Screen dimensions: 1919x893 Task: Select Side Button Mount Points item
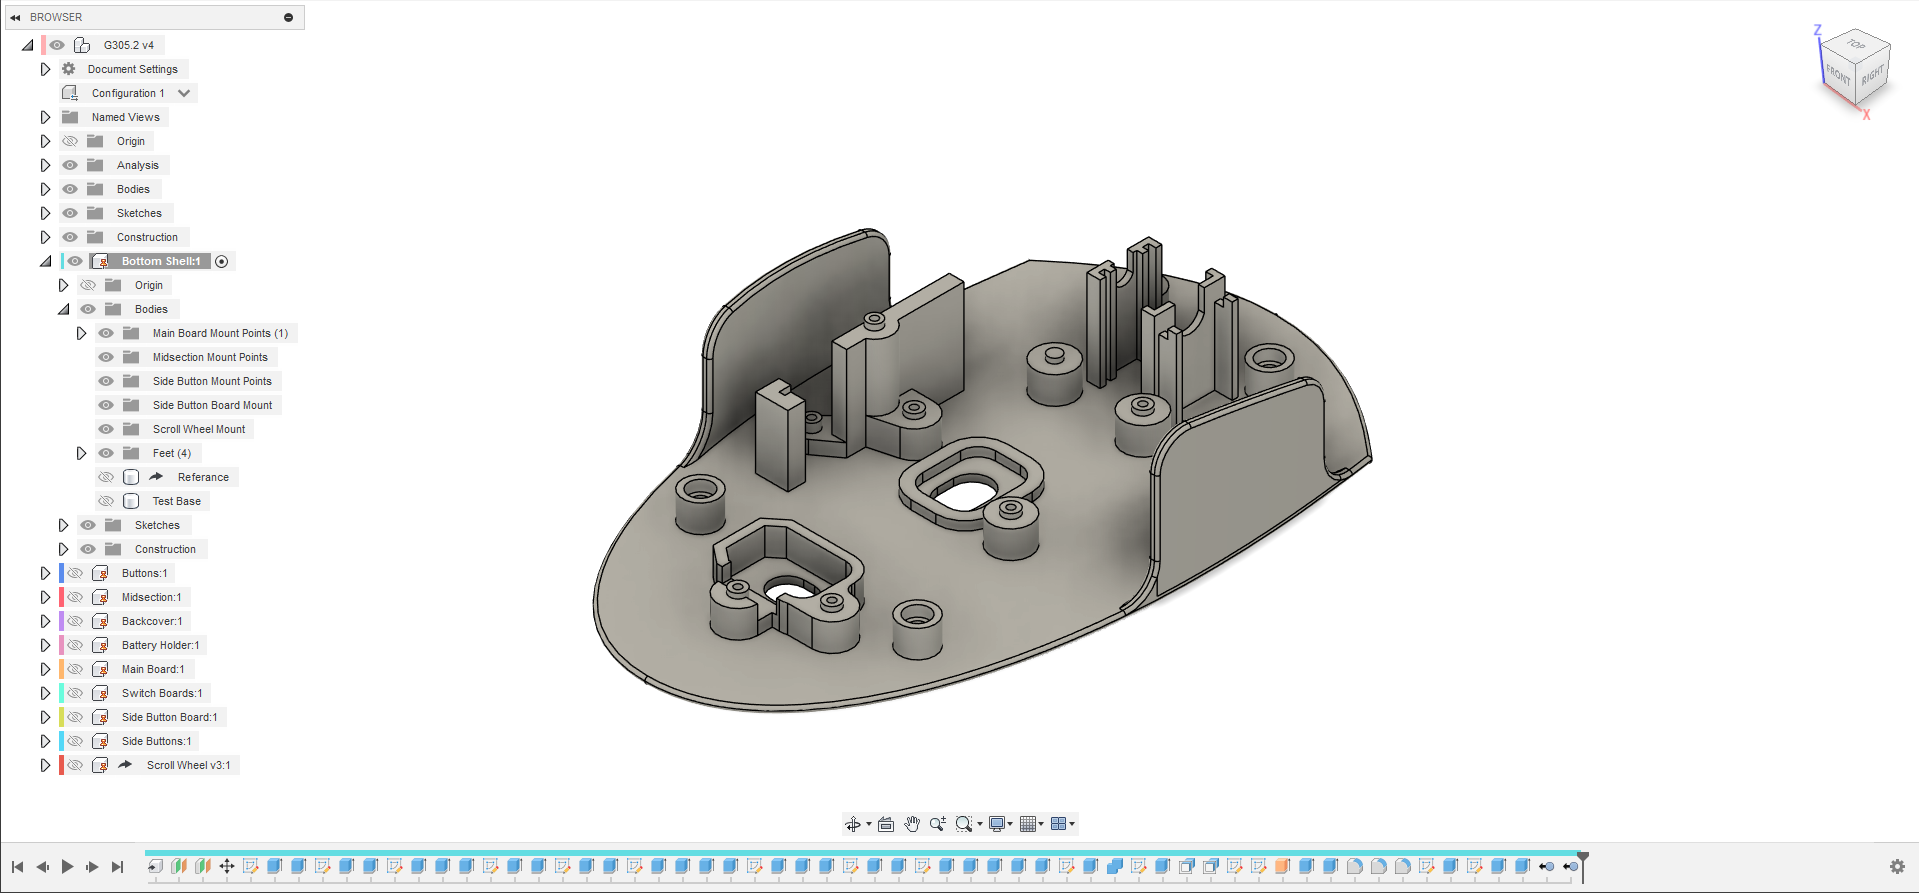pyautogui.click(x=212, y=381)
